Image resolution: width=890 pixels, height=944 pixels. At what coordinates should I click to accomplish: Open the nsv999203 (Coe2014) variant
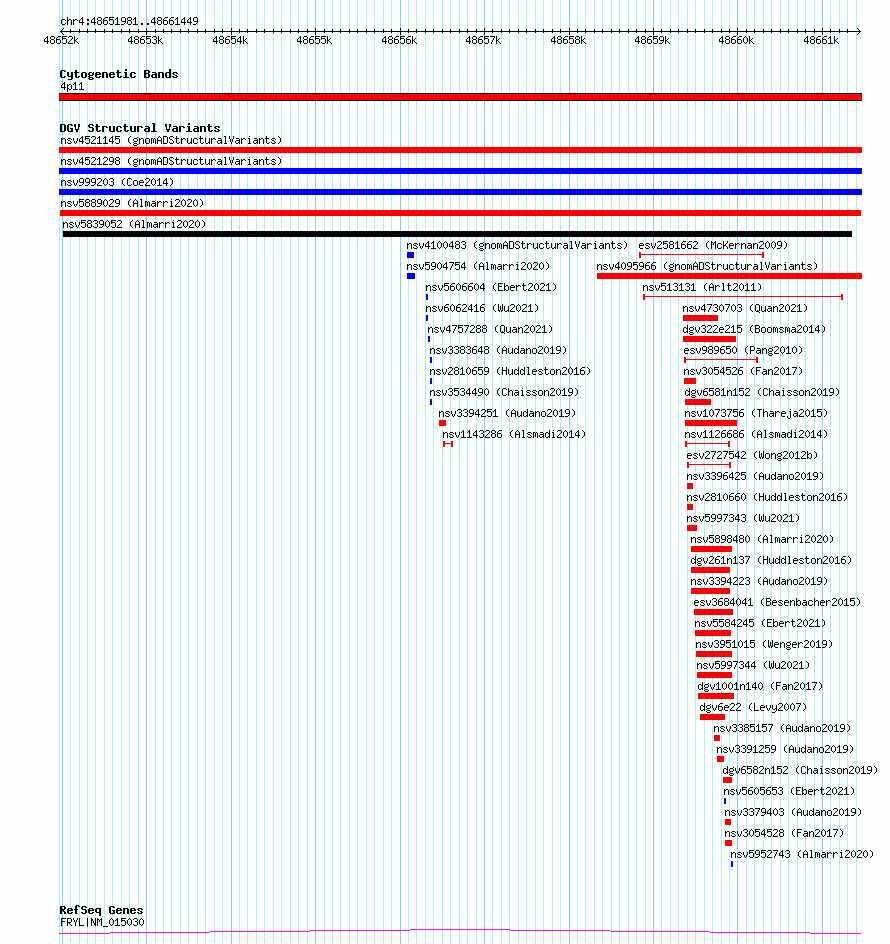[117, 182]
